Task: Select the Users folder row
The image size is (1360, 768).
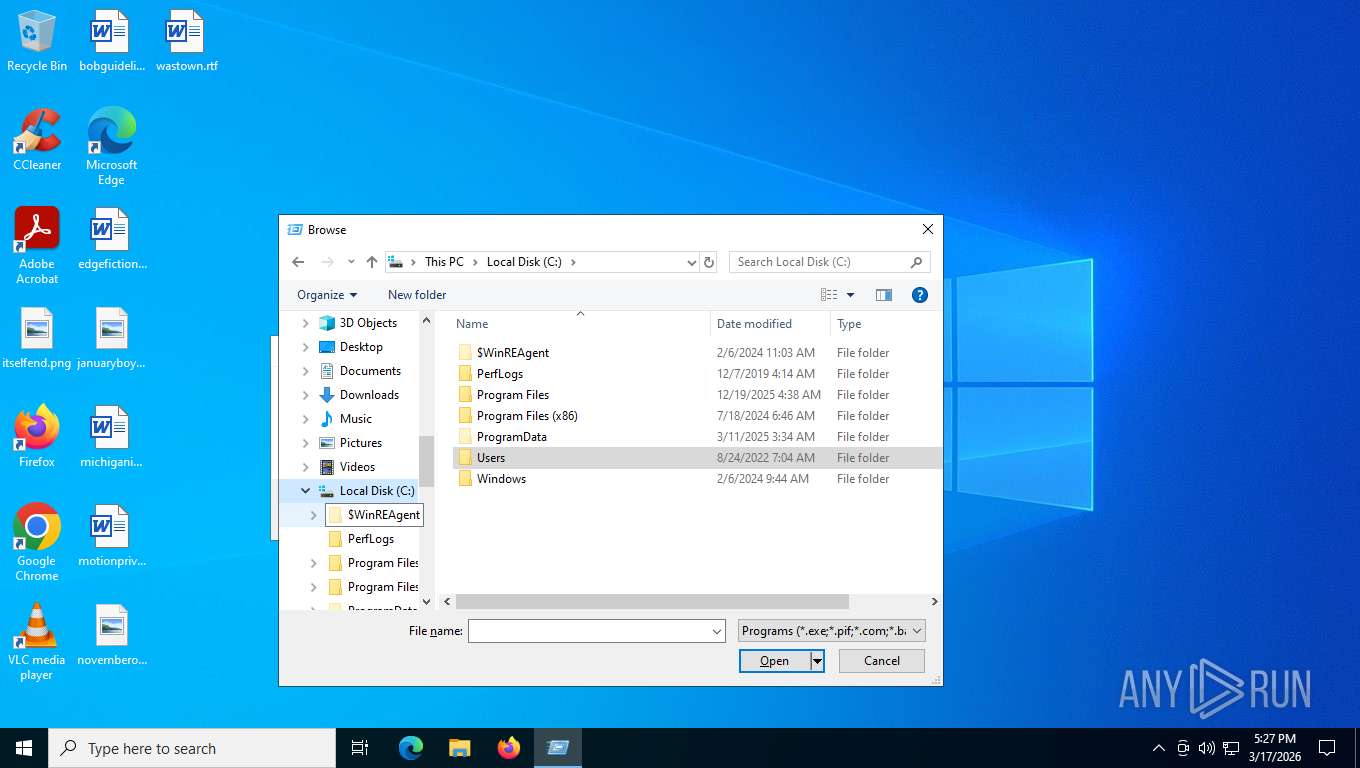Action: [696, 458]
